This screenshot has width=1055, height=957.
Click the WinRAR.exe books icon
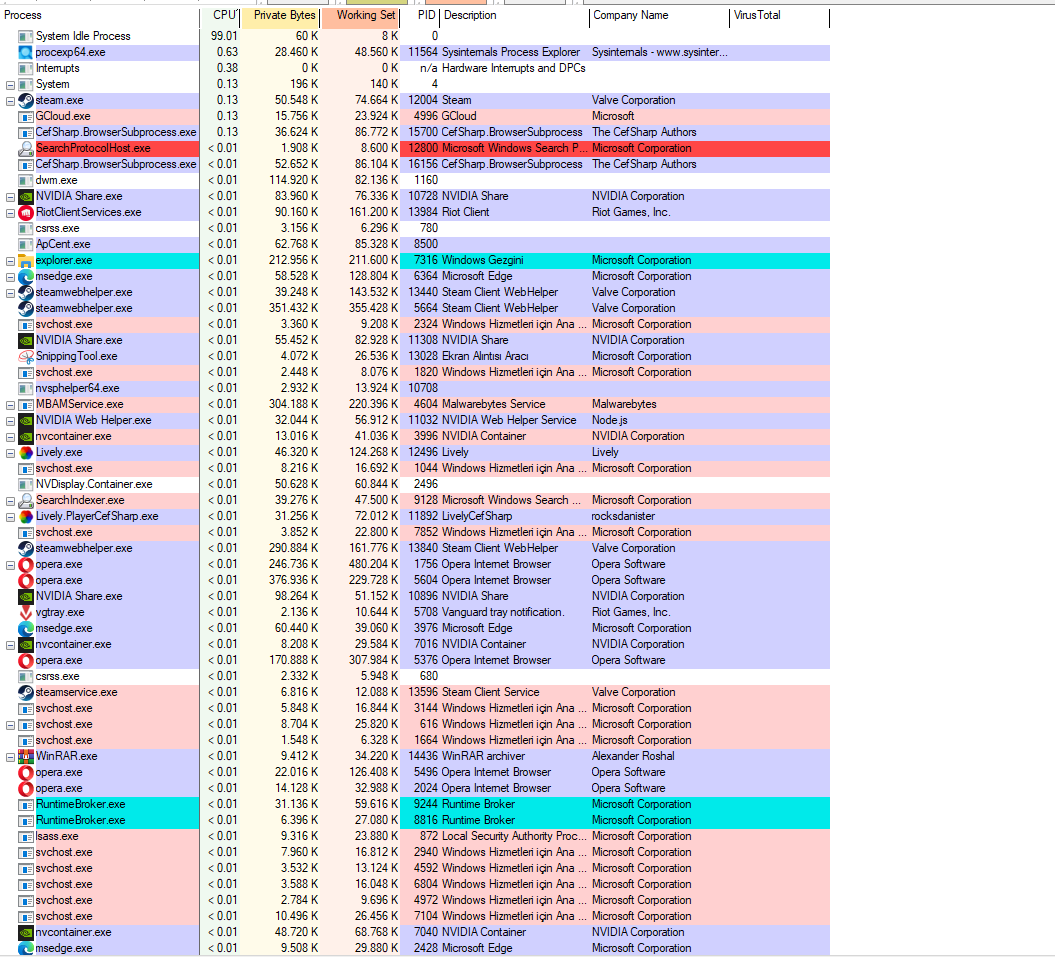26,756
